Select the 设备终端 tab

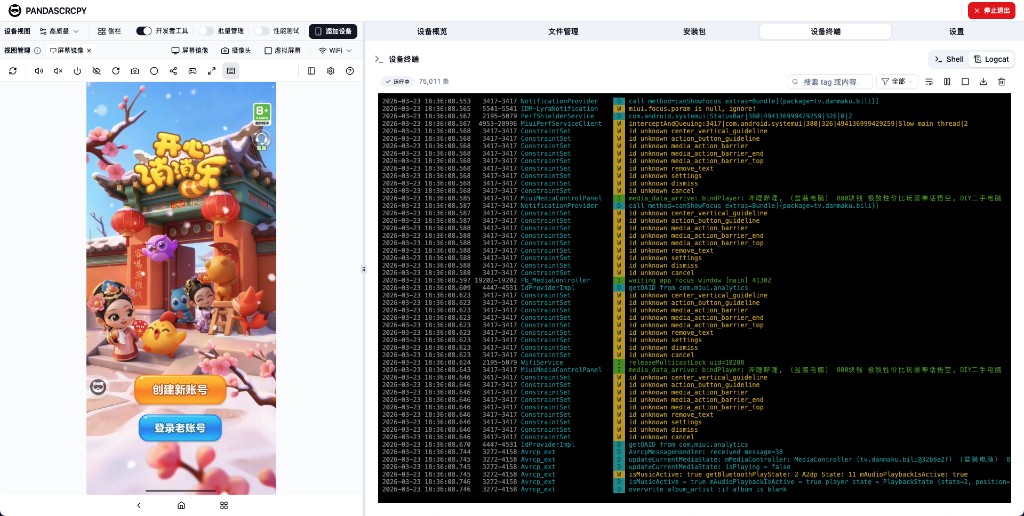pyautogui.click(x=825, y=31)
